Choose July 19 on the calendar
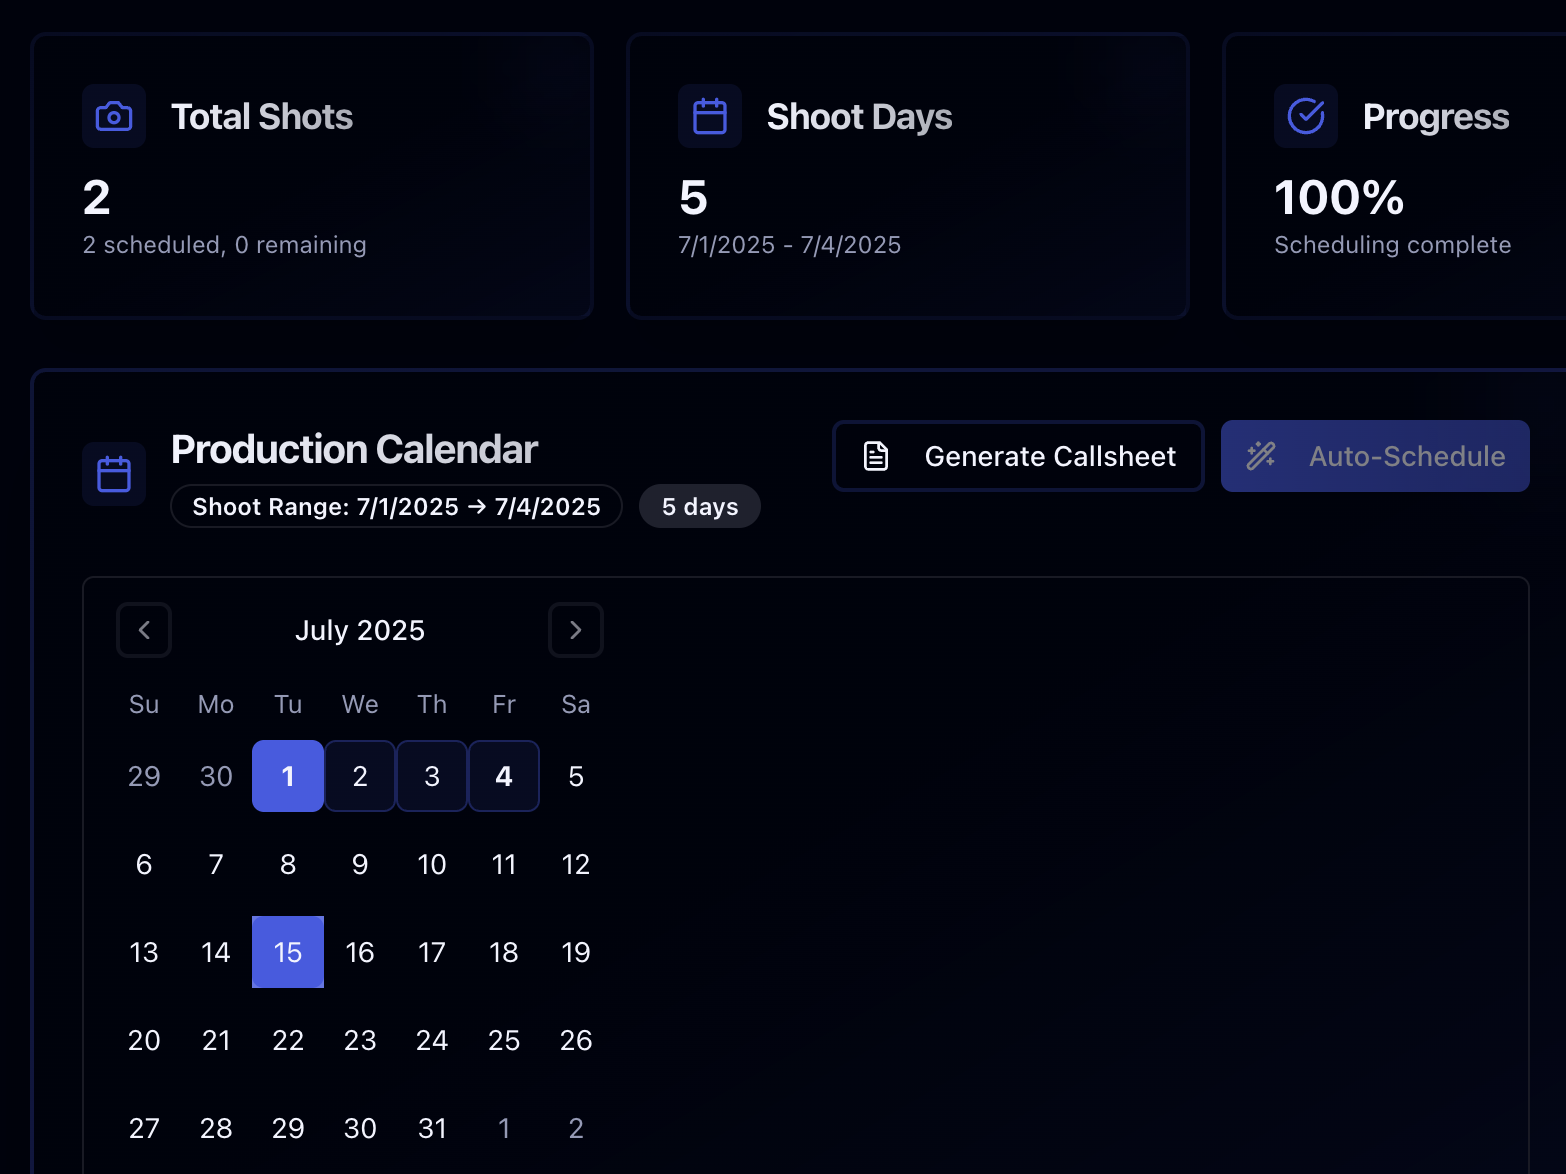The height and width of the screenshot is (1174, 1566). coord(576,952)
